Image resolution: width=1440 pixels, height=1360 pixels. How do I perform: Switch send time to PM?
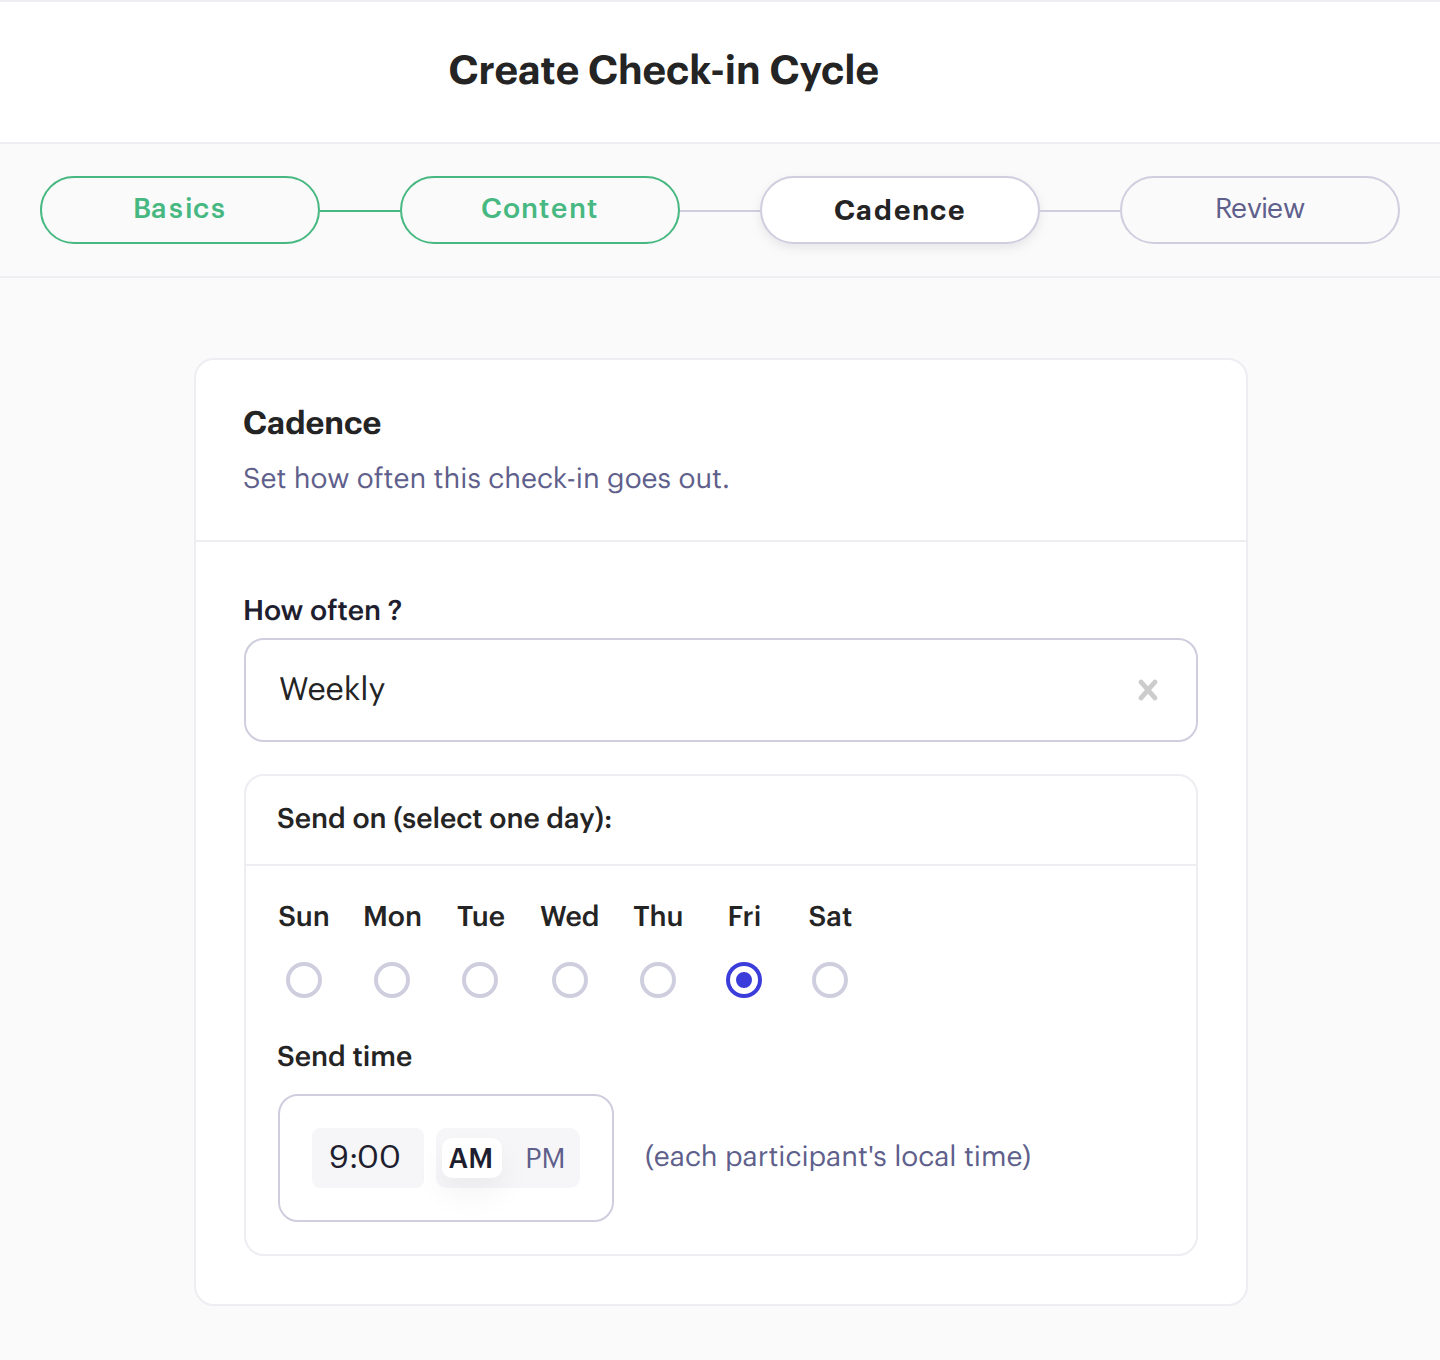tap(545, 1158)
